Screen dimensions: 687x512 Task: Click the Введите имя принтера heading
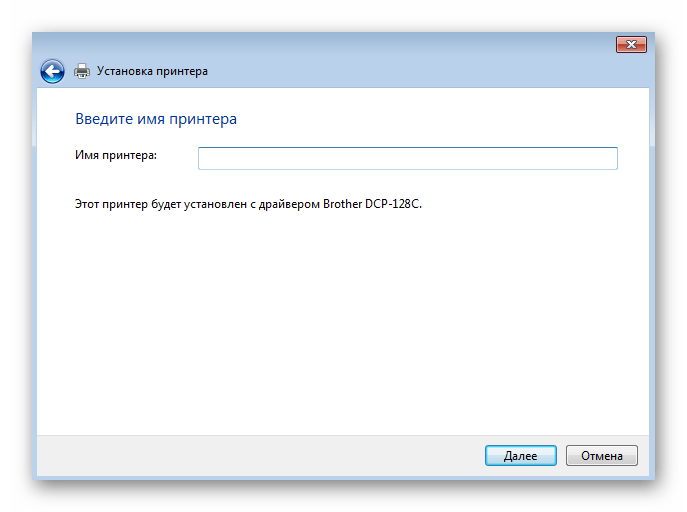[x=156, y=119]
